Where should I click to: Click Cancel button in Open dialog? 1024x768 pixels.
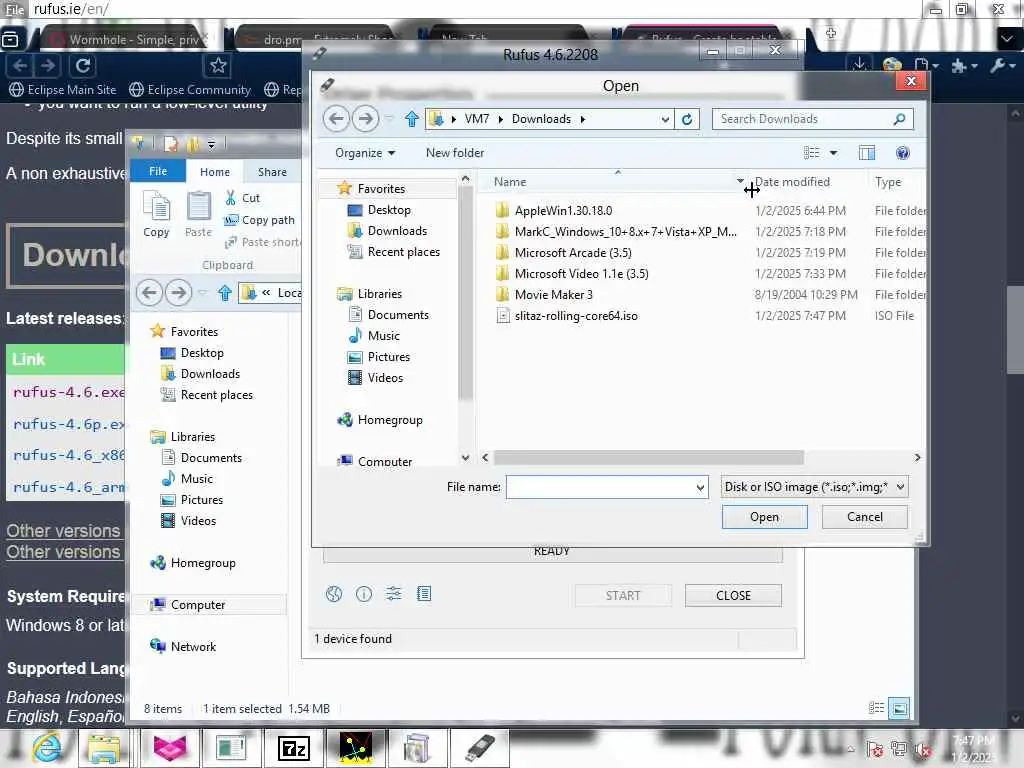(x=865, y=517)
